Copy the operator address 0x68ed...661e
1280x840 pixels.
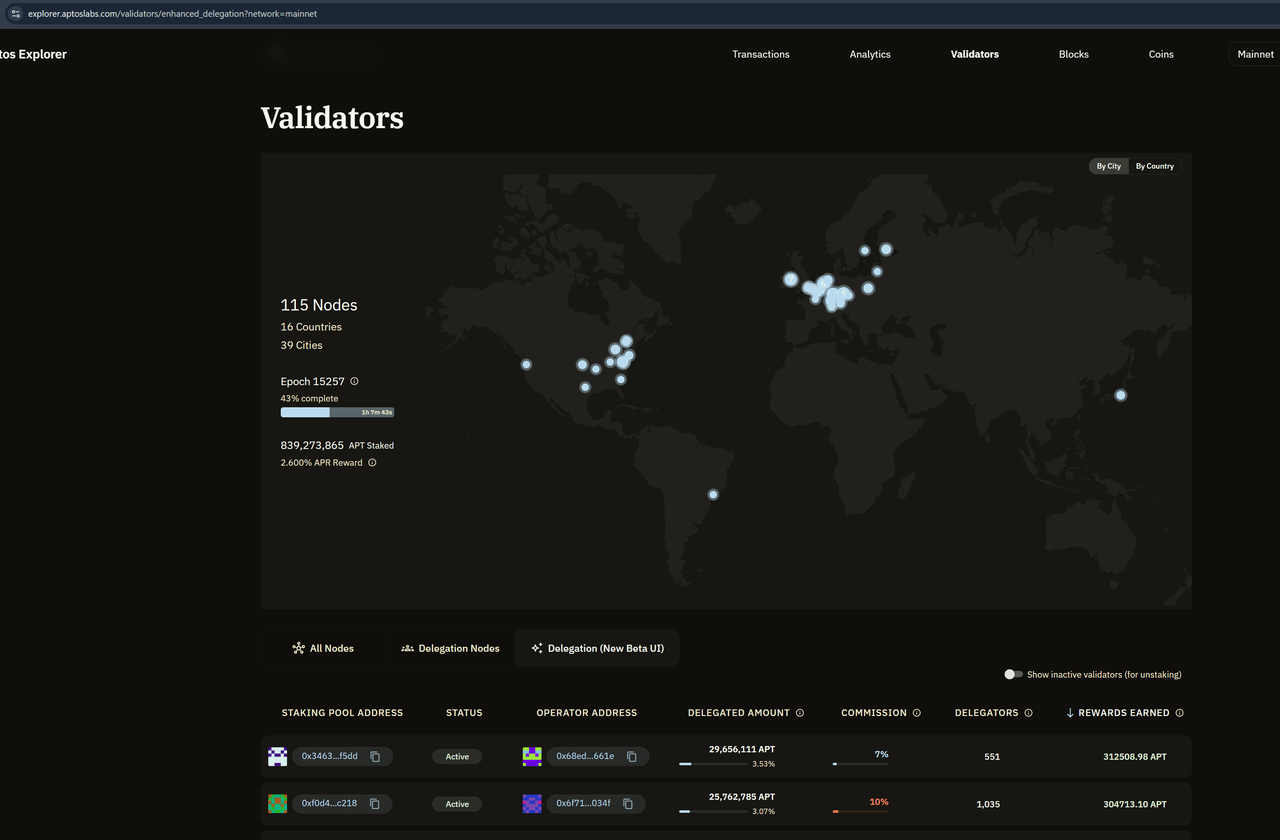631,757
